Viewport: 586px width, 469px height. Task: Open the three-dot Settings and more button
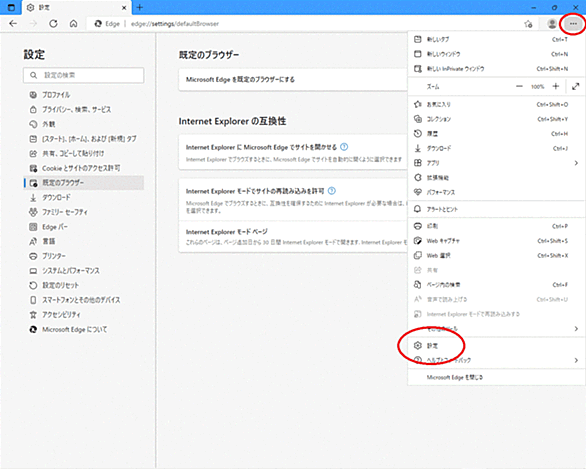click(573, 24)
